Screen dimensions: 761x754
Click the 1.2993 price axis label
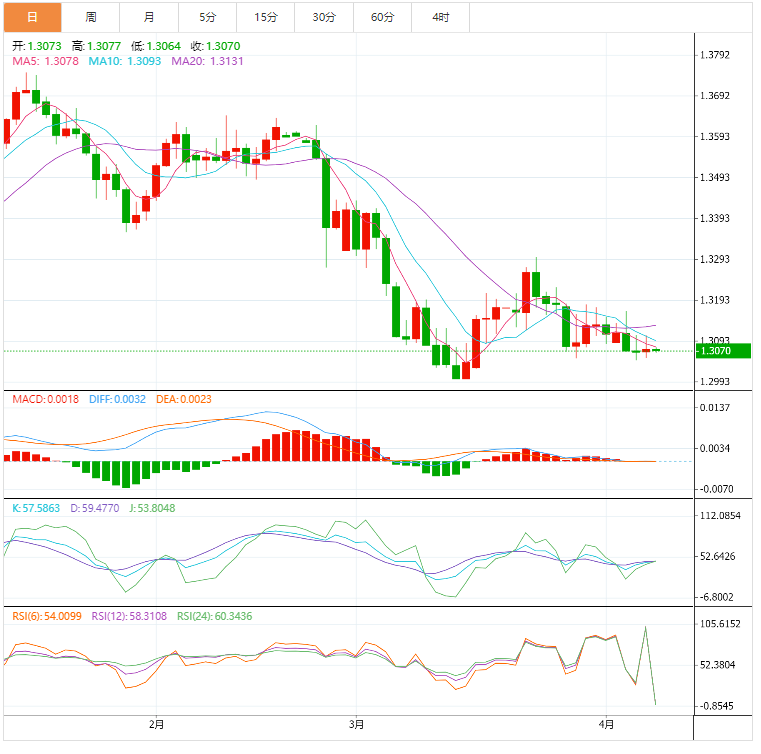[714, 381]
